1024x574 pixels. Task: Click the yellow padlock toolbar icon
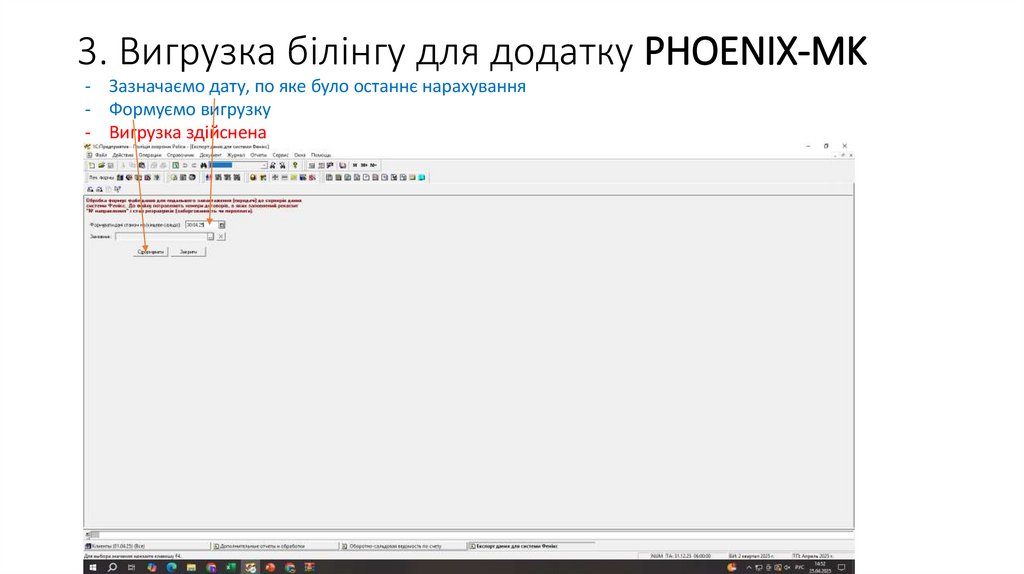(253, 178)
